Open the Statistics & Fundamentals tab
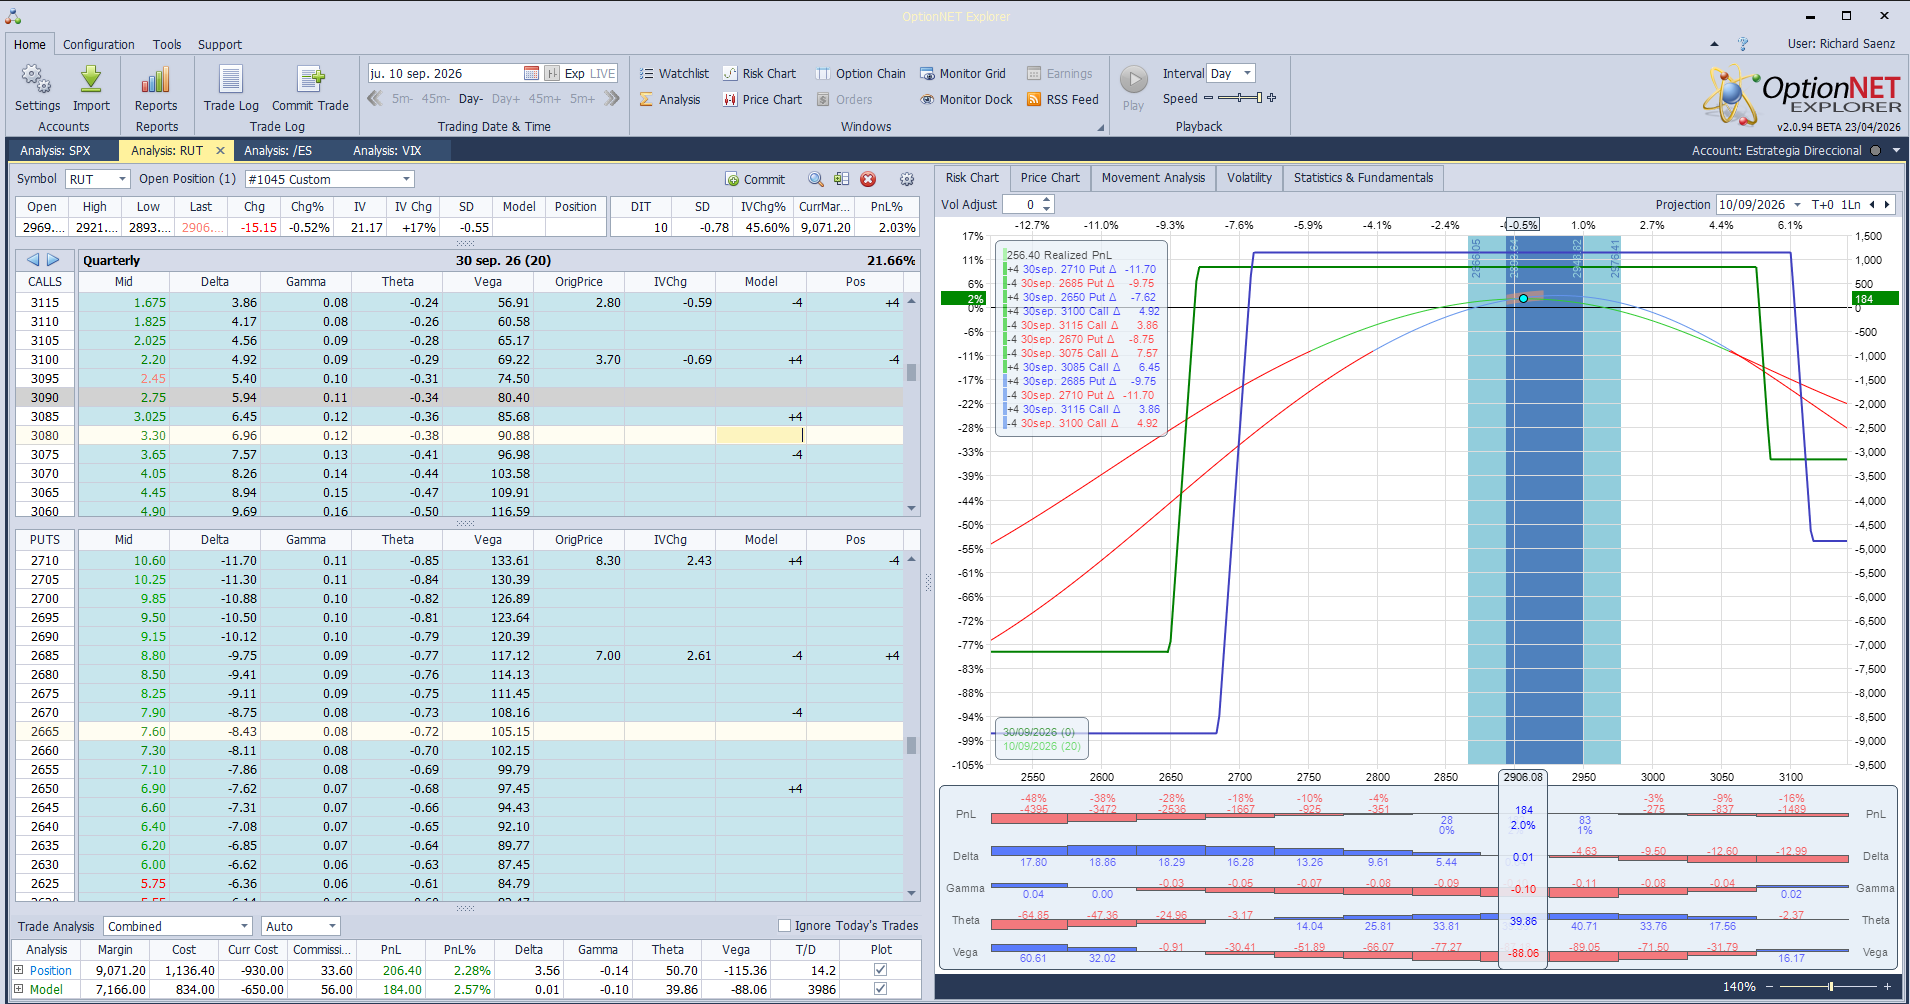Screen dimensions: 1910x1004 click(1363, 178)
